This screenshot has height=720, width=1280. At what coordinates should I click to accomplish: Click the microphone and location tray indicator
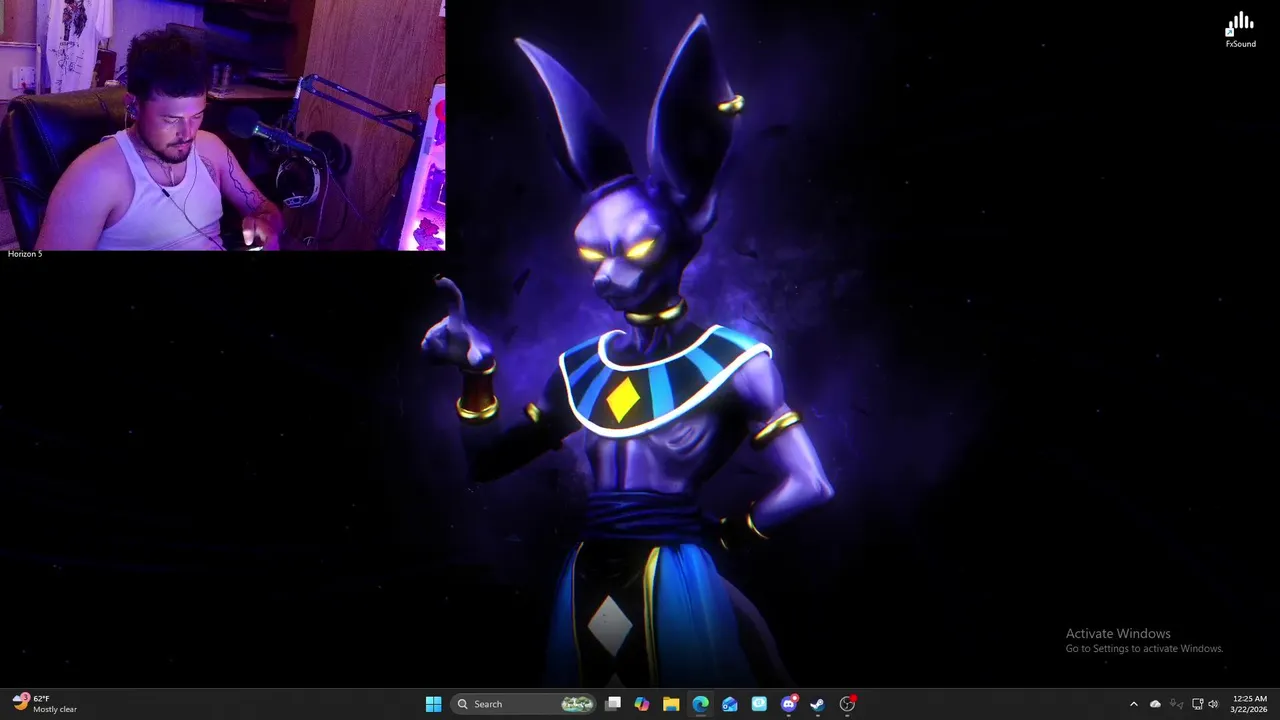[1176, 704]
